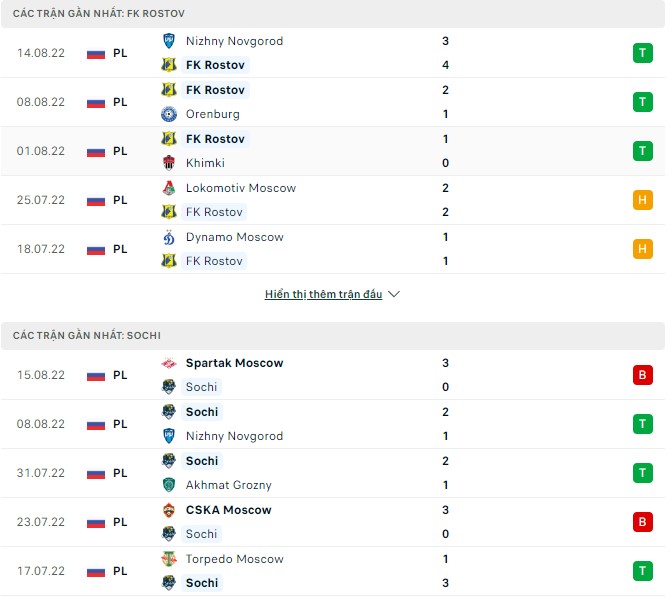Expand chevron next to Hiển thị thêm trận đấu
This screenshot has width=672, height=598.
393,294
